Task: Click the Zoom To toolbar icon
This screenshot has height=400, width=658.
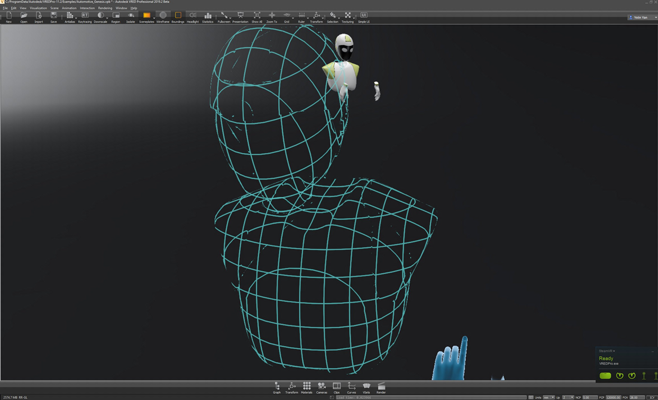Action: coord(272,16)
